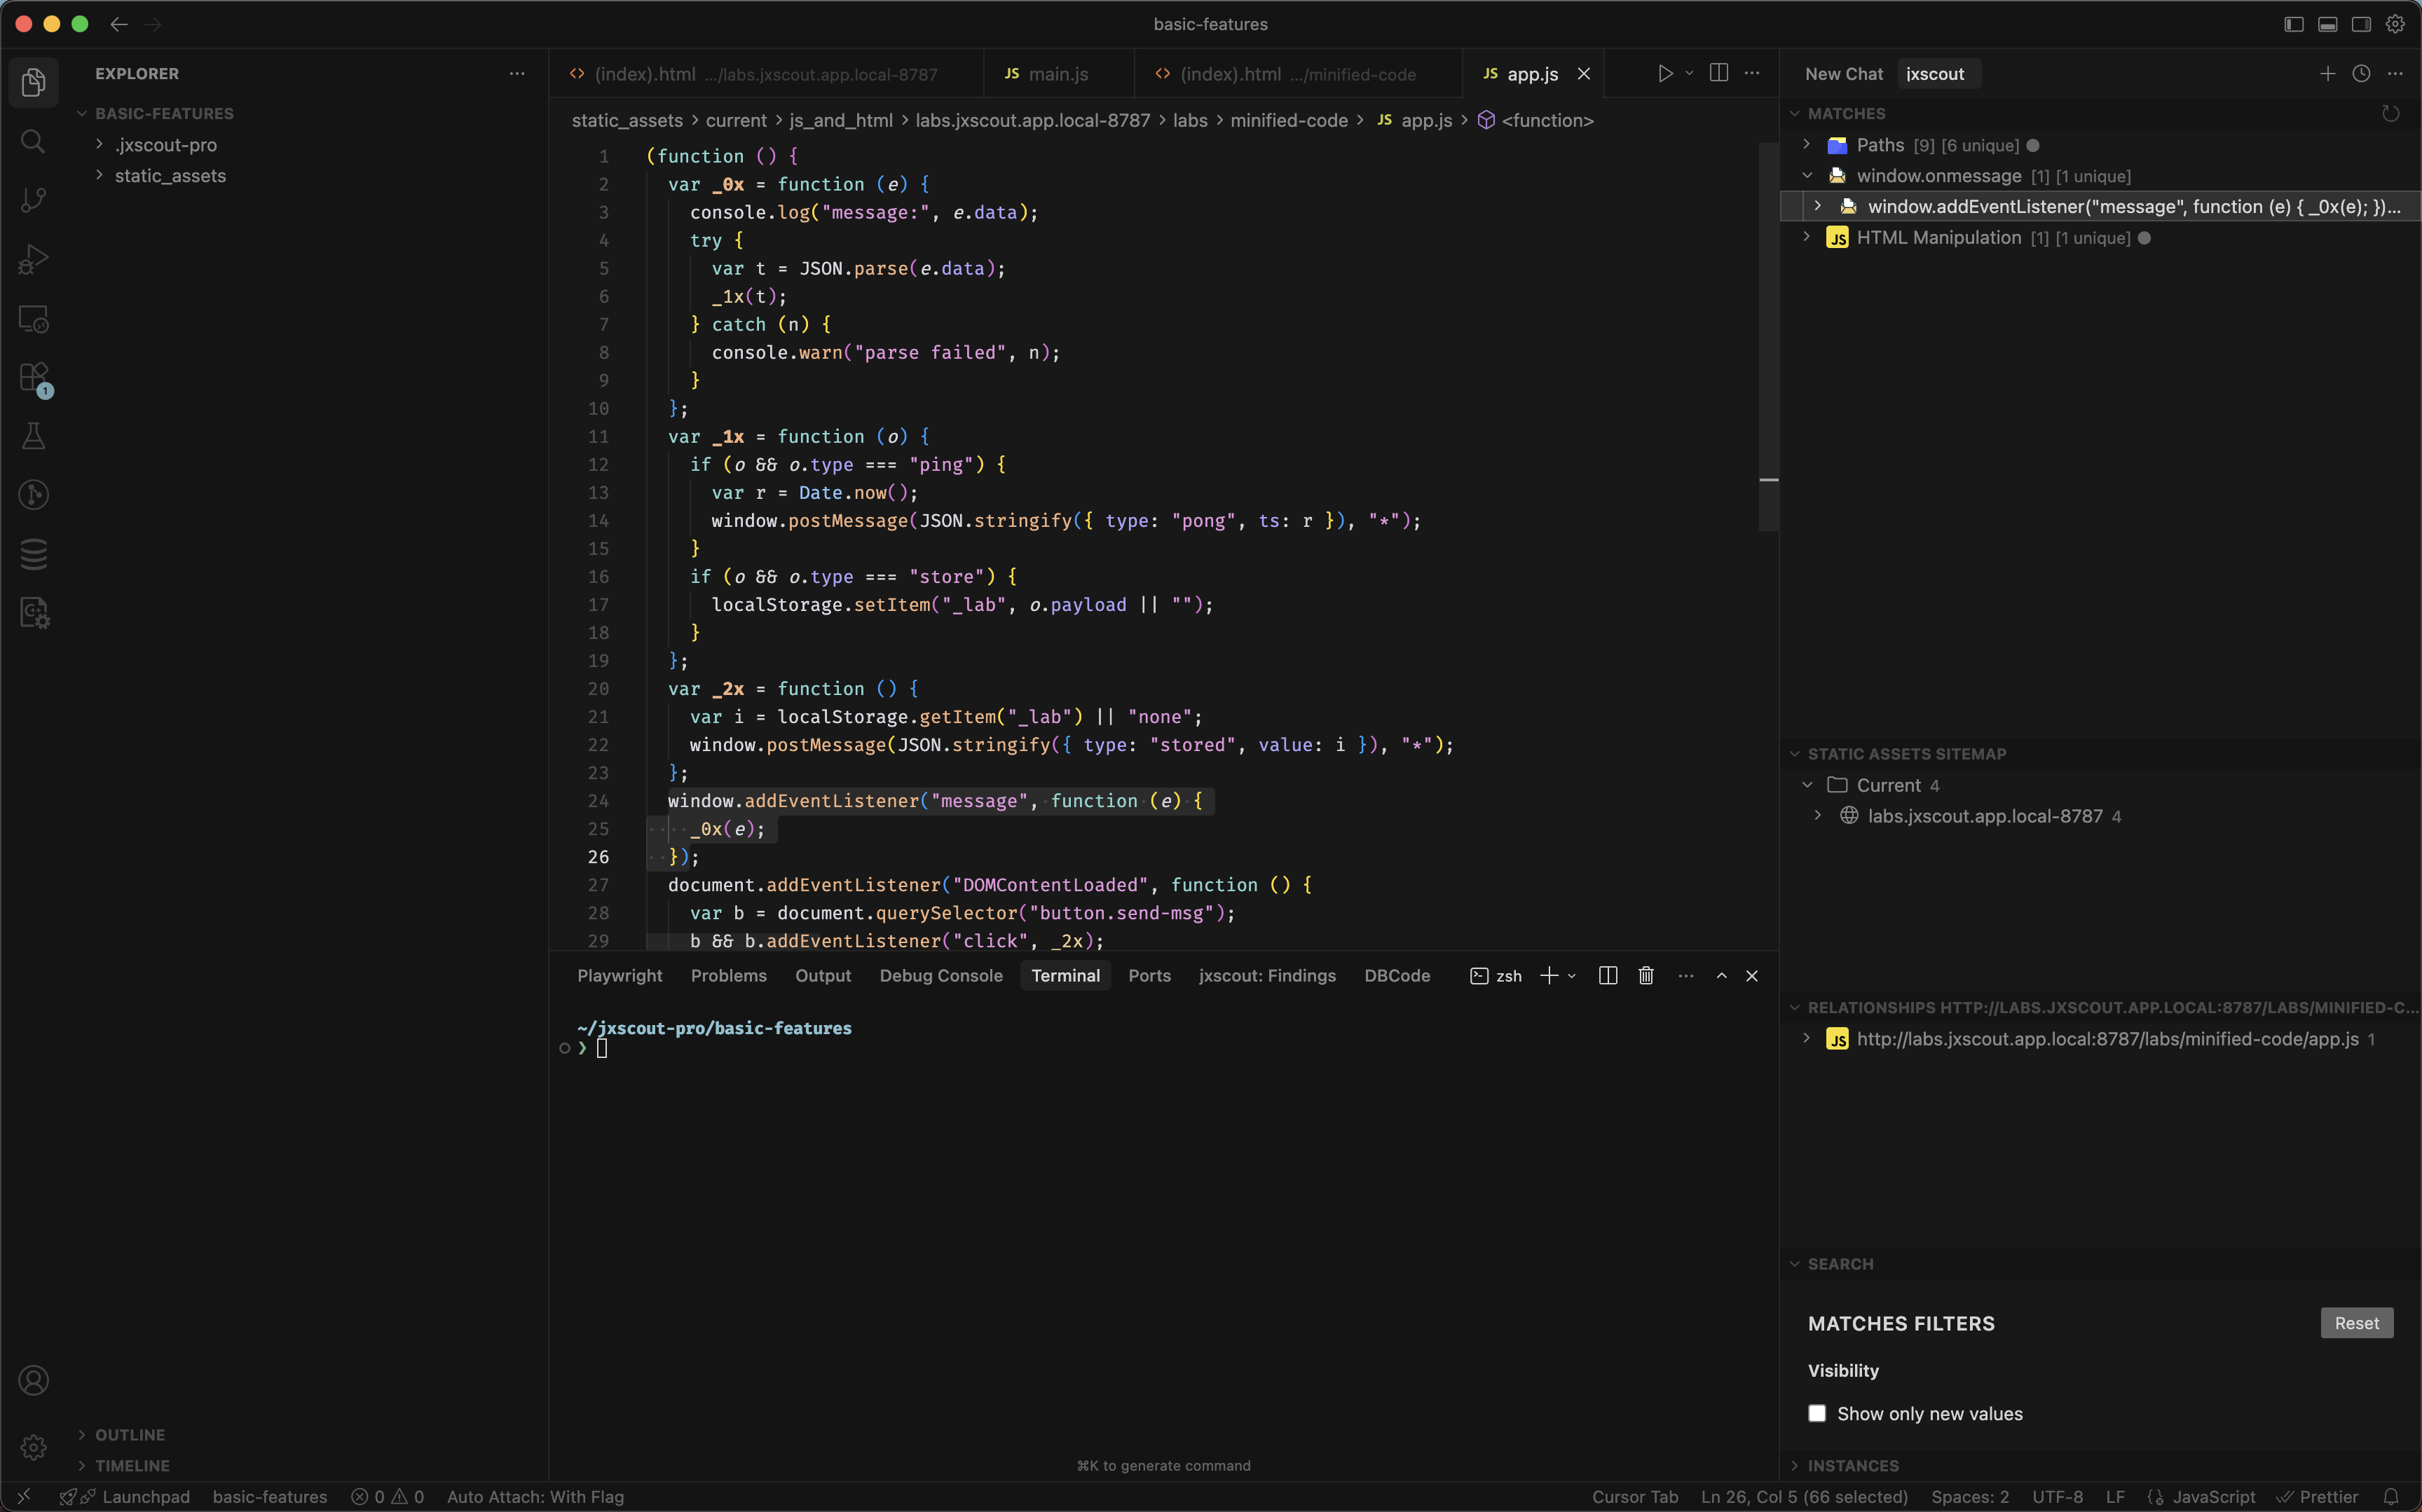The height and width of the screenshot is (1512, 2422).
Task: Open the Manage gear in activity bar
Action: pyautogui.click(x=33, y=1447)
